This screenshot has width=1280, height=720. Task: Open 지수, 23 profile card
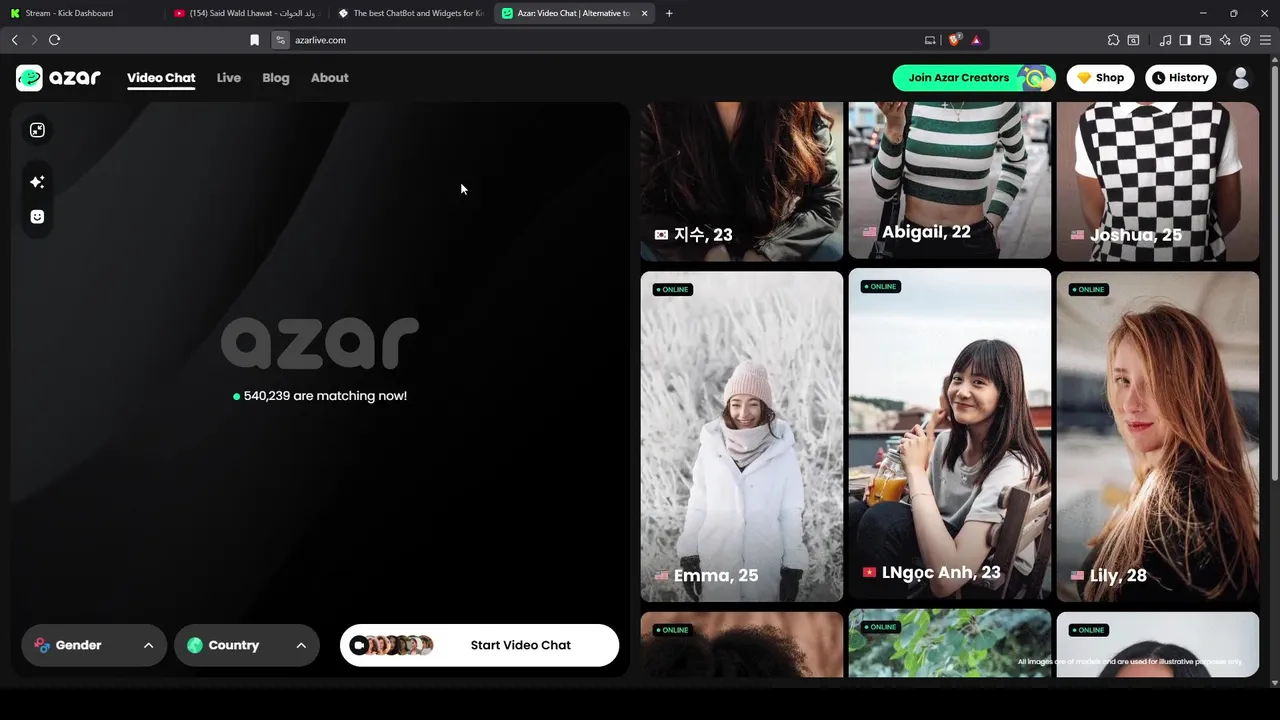(x=742, y=181)
